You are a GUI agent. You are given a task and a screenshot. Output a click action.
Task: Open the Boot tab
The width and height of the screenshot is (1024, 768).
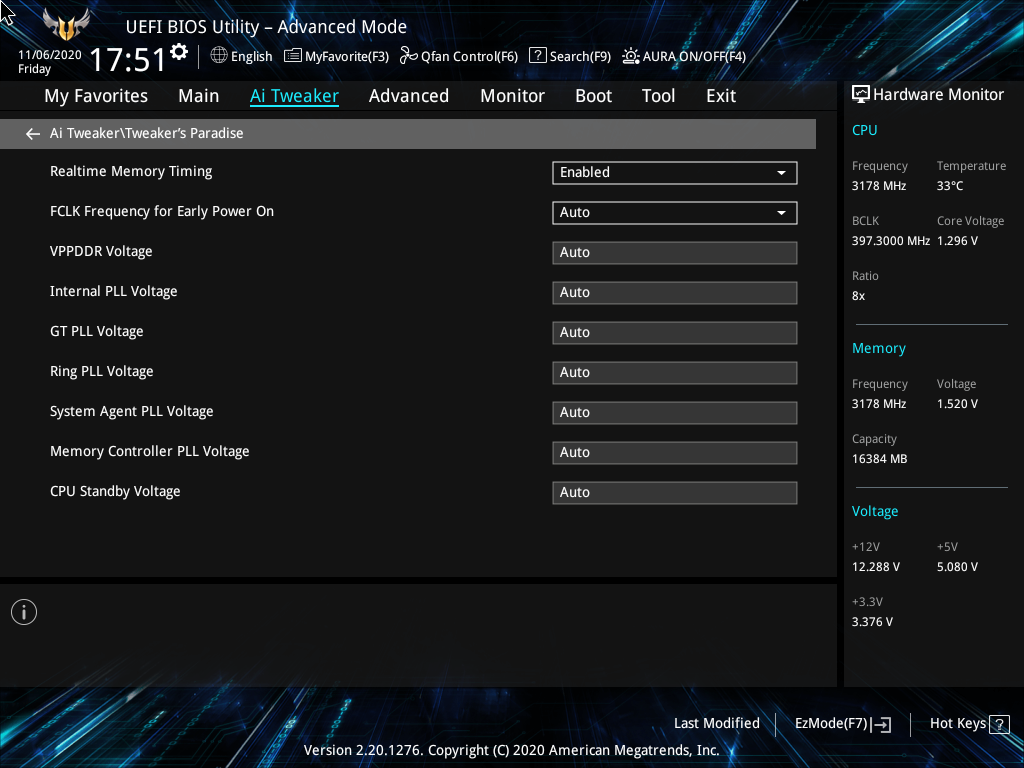click(594, 96)
